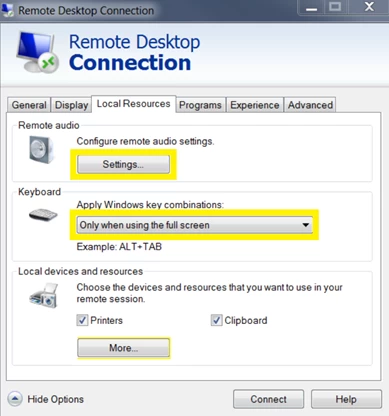This screenshot has width=389, height=416.
Task: Click the 'Example: ALT+TAB' text
Action: tap(119, 247)
